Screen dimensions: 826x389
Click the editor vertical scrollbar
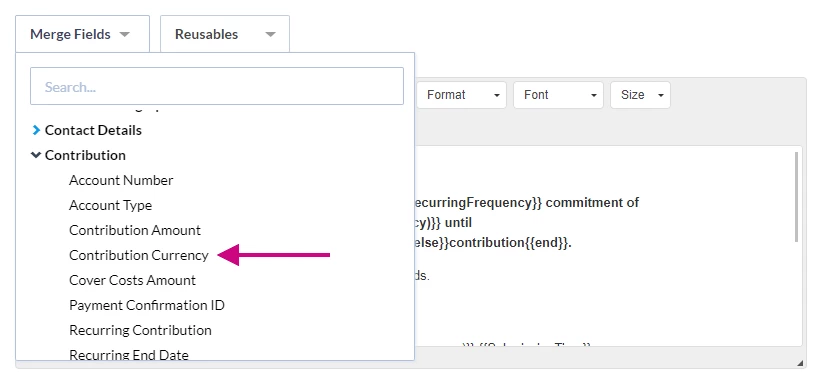(x=796, y=197)
